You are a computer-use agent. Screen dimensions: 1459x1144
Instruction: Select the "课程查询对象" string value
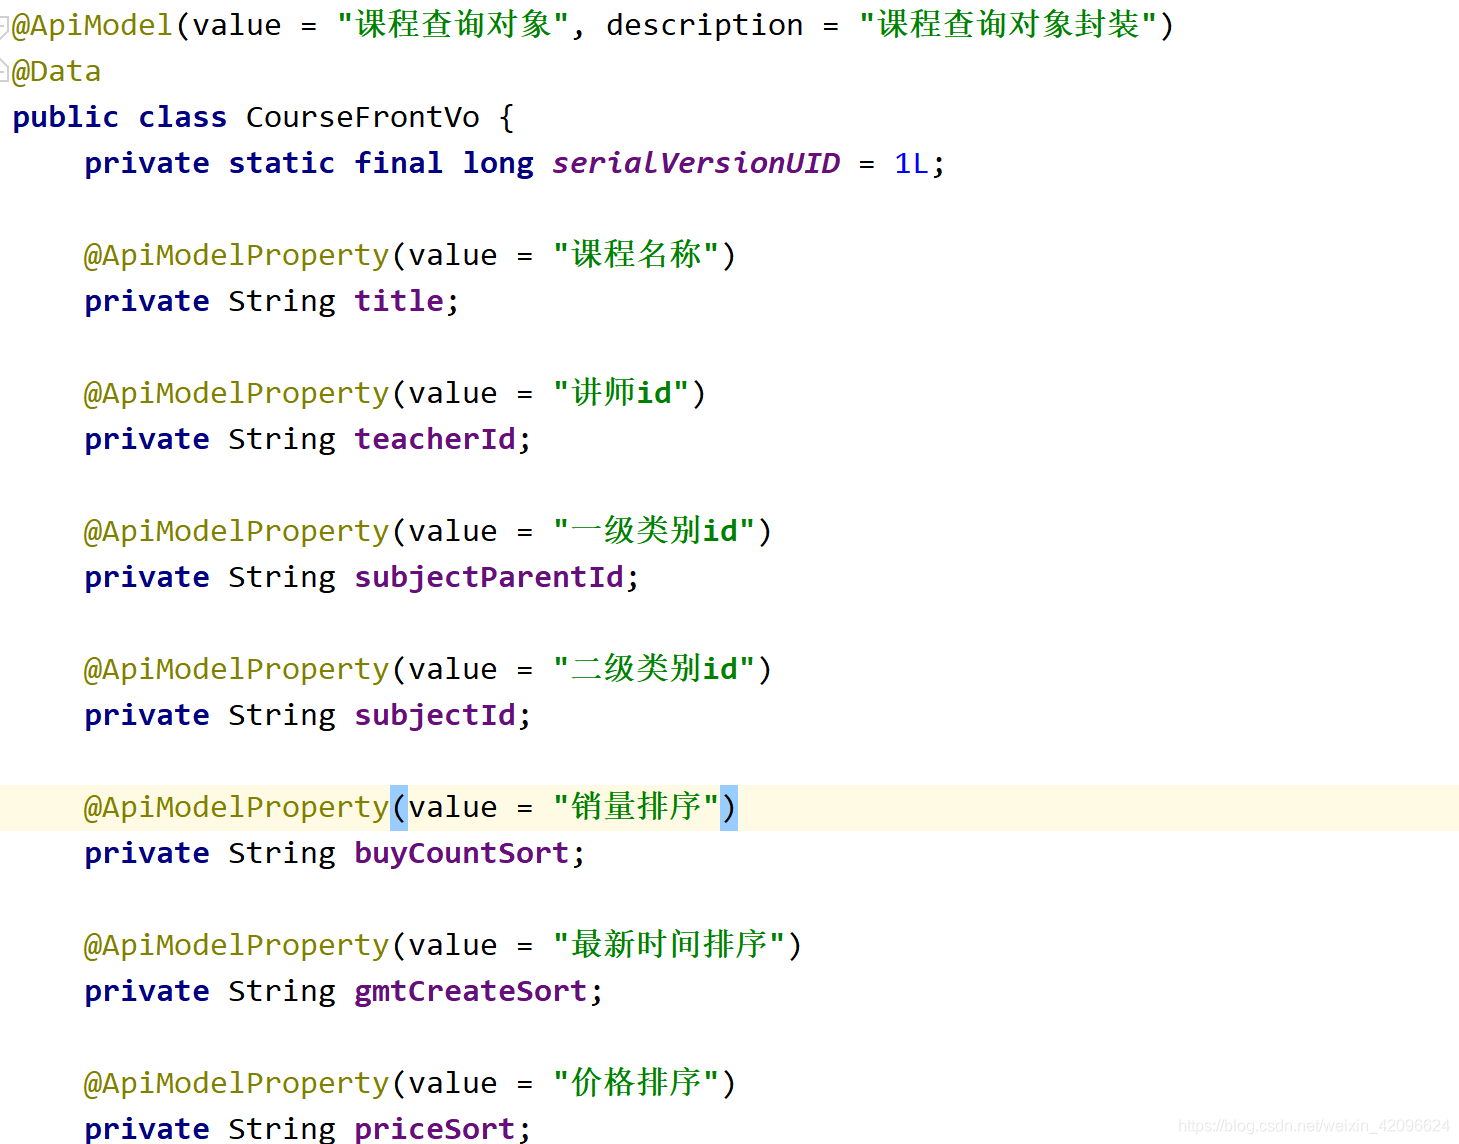coord(453,25)
